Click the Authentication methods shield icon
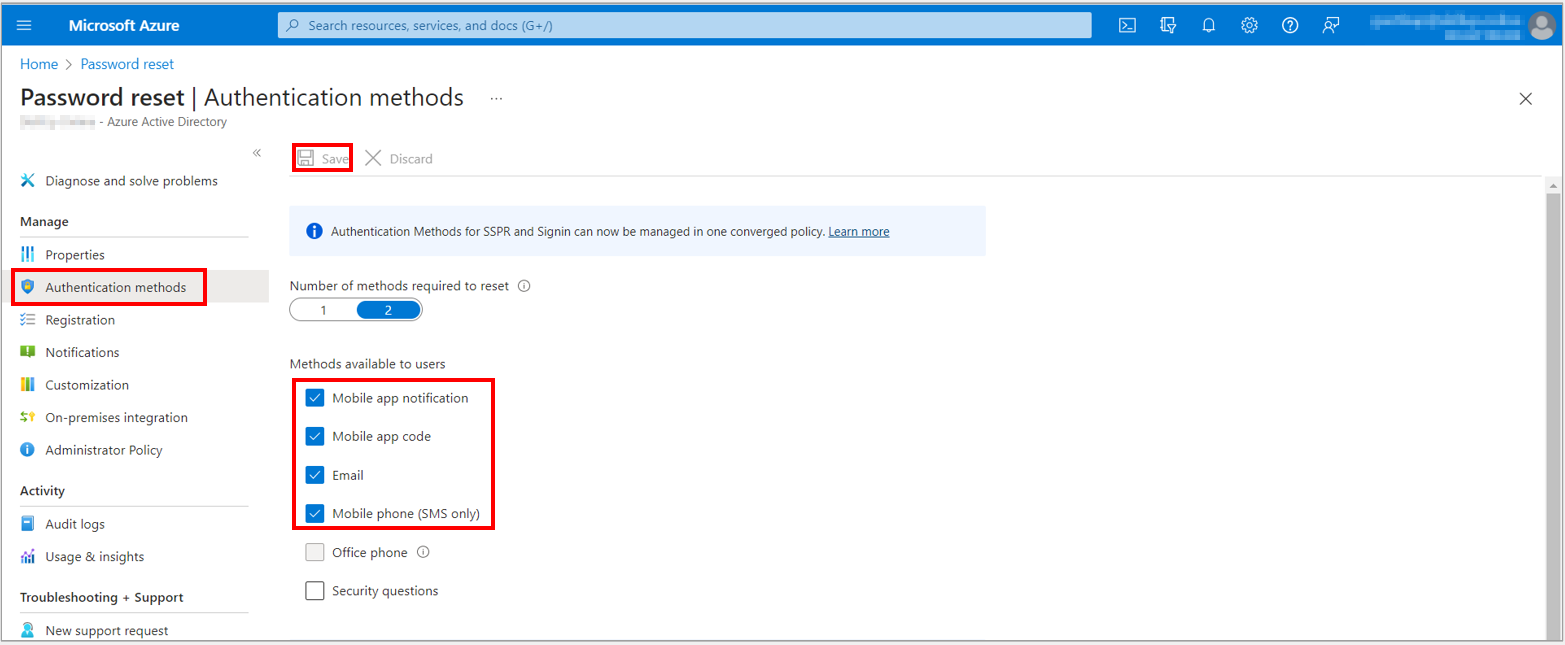The width and height of the screenshot is (1565, 645). 28,287
